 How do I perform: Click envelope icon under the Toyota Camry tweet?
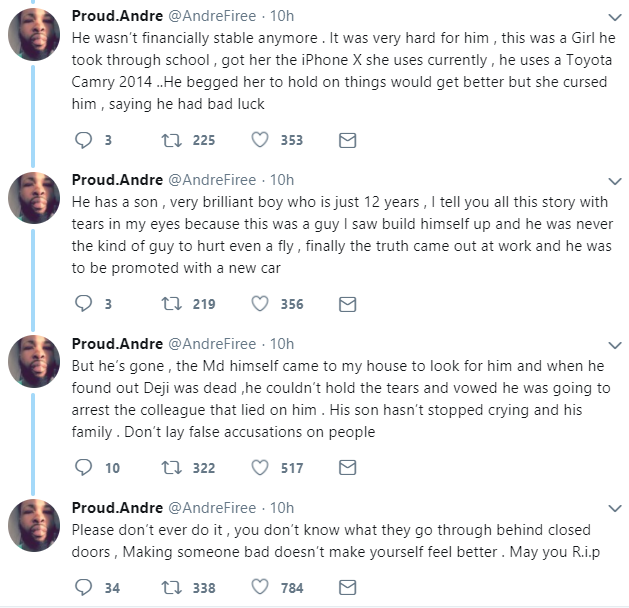point(347,140)
